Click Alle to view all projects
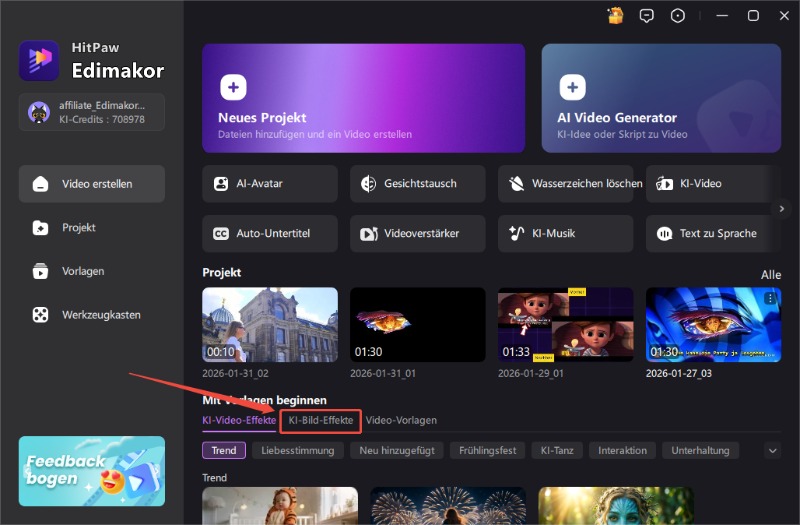This screenshot has width=800, height=525. pos(771,275)
